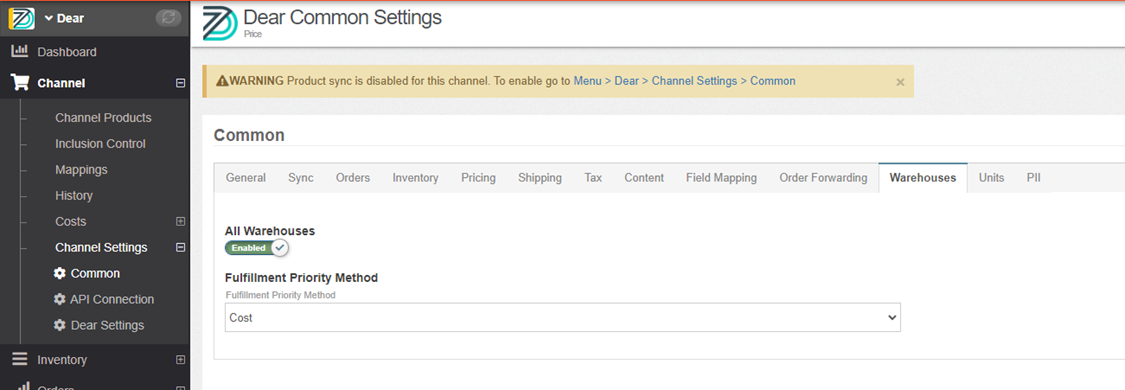Expand the Inventory menu section
1125x390 pixels.
tap(180, 360)
